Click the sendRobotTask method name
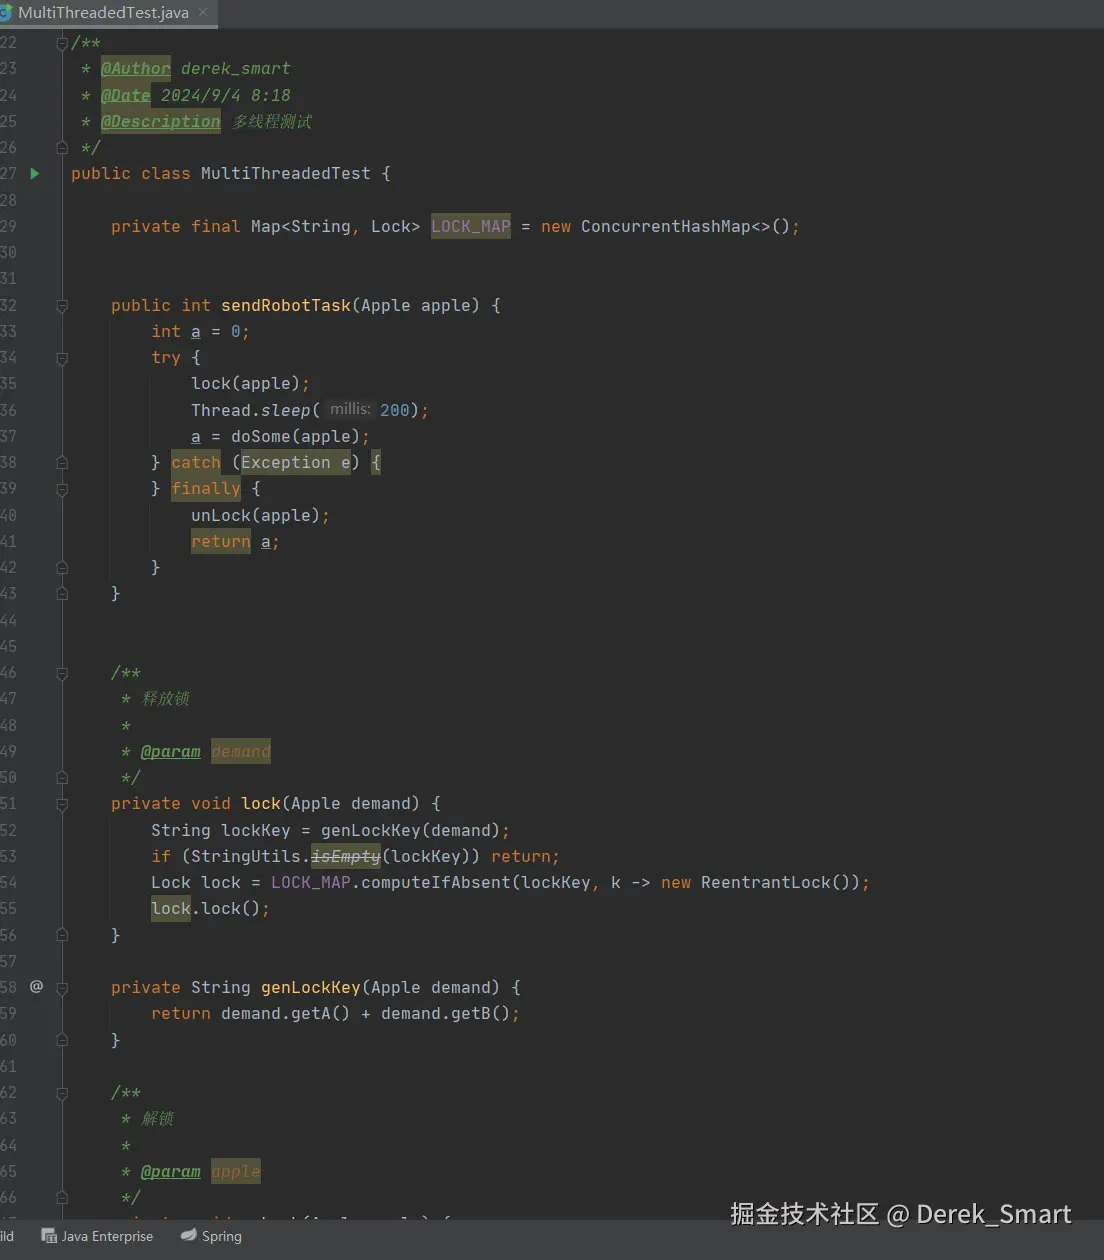Viewport: 1104px width, 1260px height. pos(286,305)
